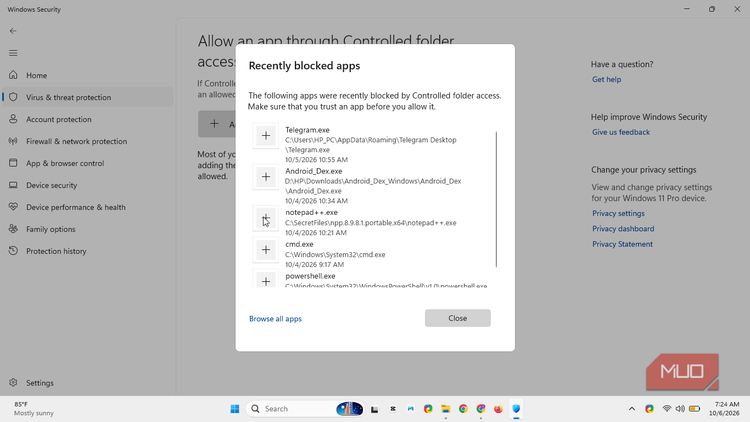The height and width of the screenshot is (422, 750).
Task: Open the clock and date flyout
Action: coord(724,409)
